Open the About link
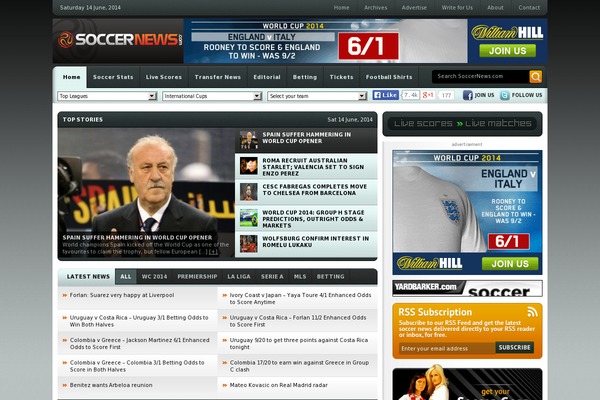Screen dimensions: 600x400 click(x=495, y=7)
